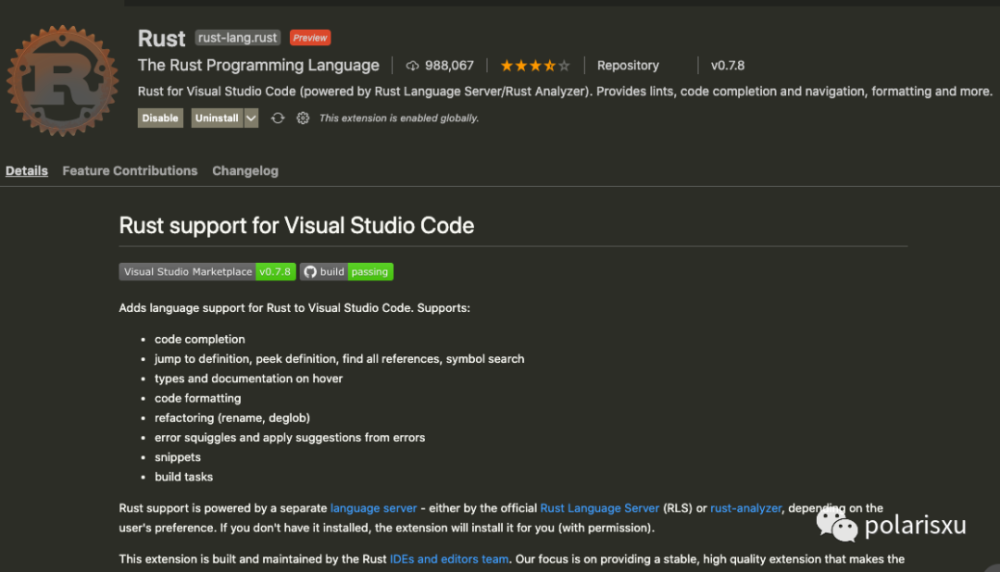The height and width of the screenshot is (572, 1000).
Task: Click the Visual Studio Marketplace v0.7.8 badge
Action: [x=207, y=272]
